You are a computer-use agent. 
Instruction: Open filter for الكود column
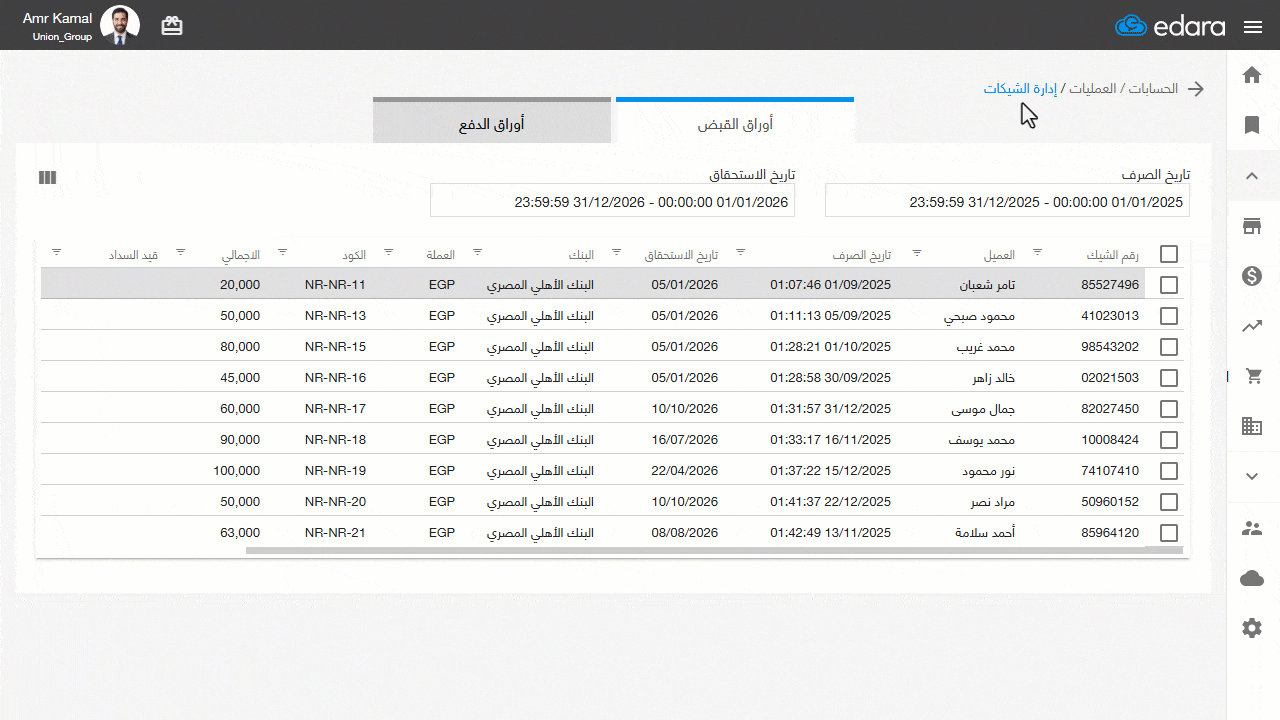click(282, 252)
